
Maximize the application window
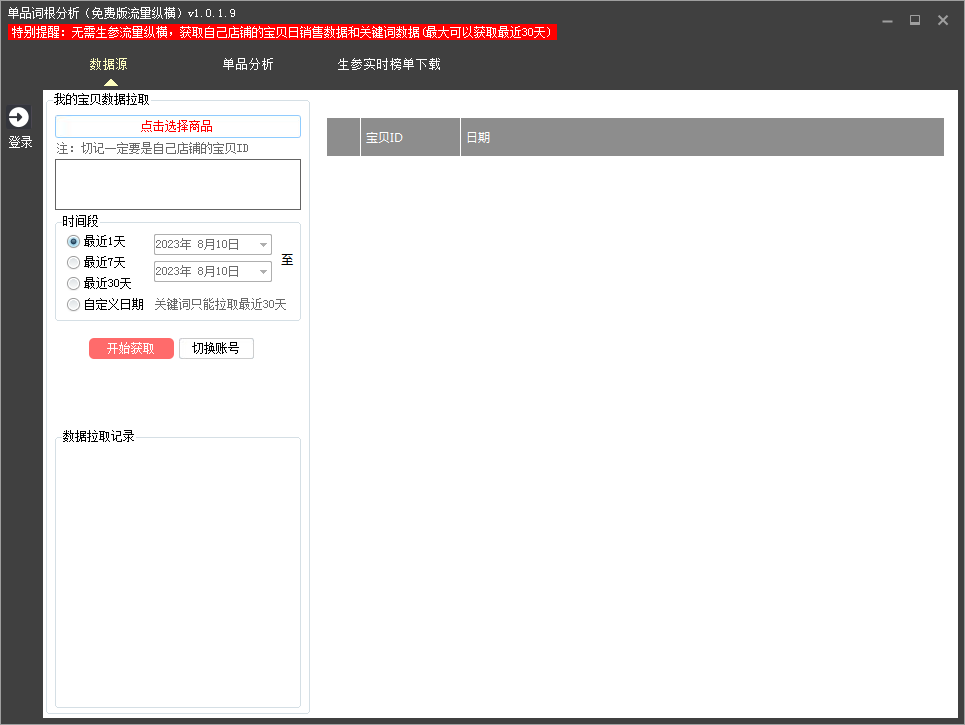coord(914,20)
